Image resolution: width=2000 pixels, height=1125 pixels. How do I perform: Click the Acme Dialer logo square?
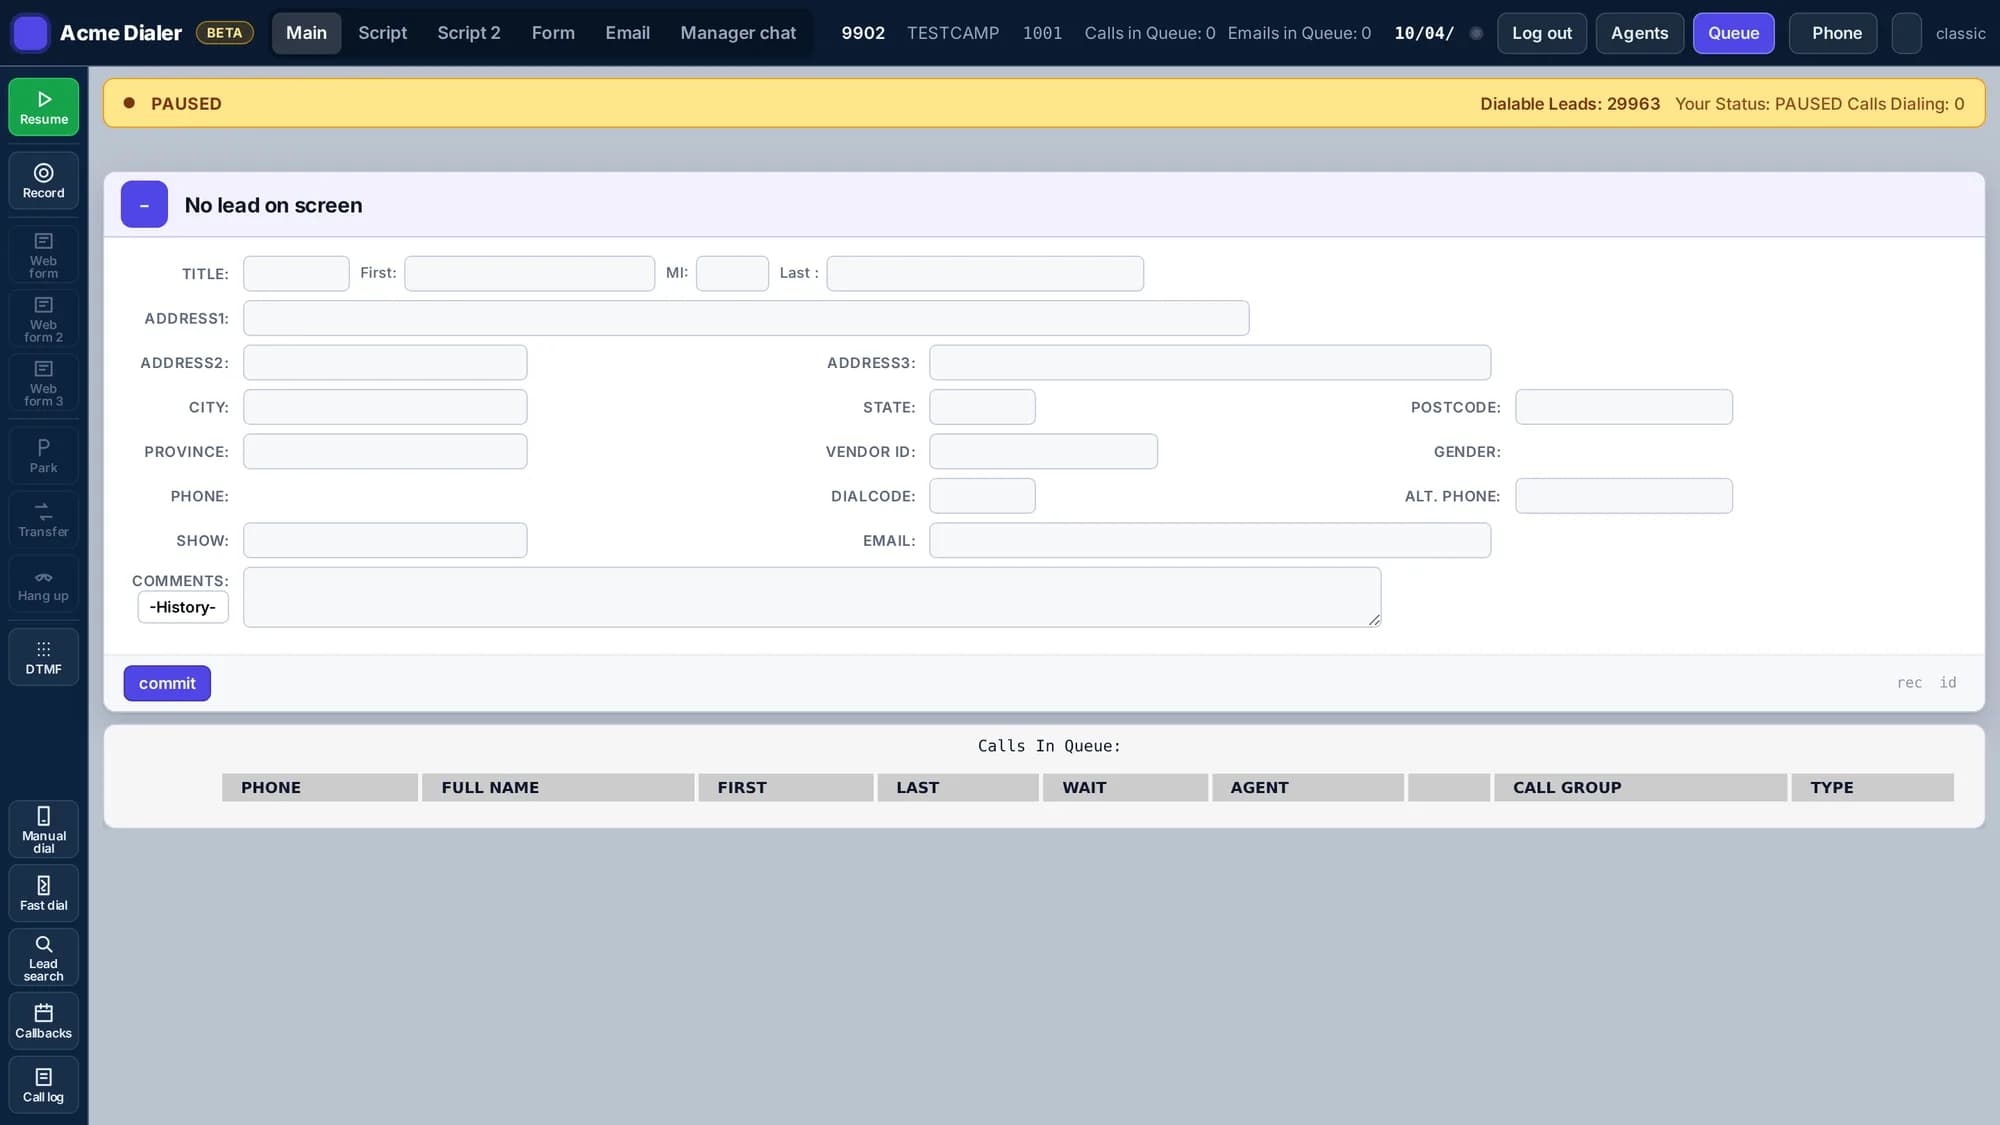click(30, 33)
